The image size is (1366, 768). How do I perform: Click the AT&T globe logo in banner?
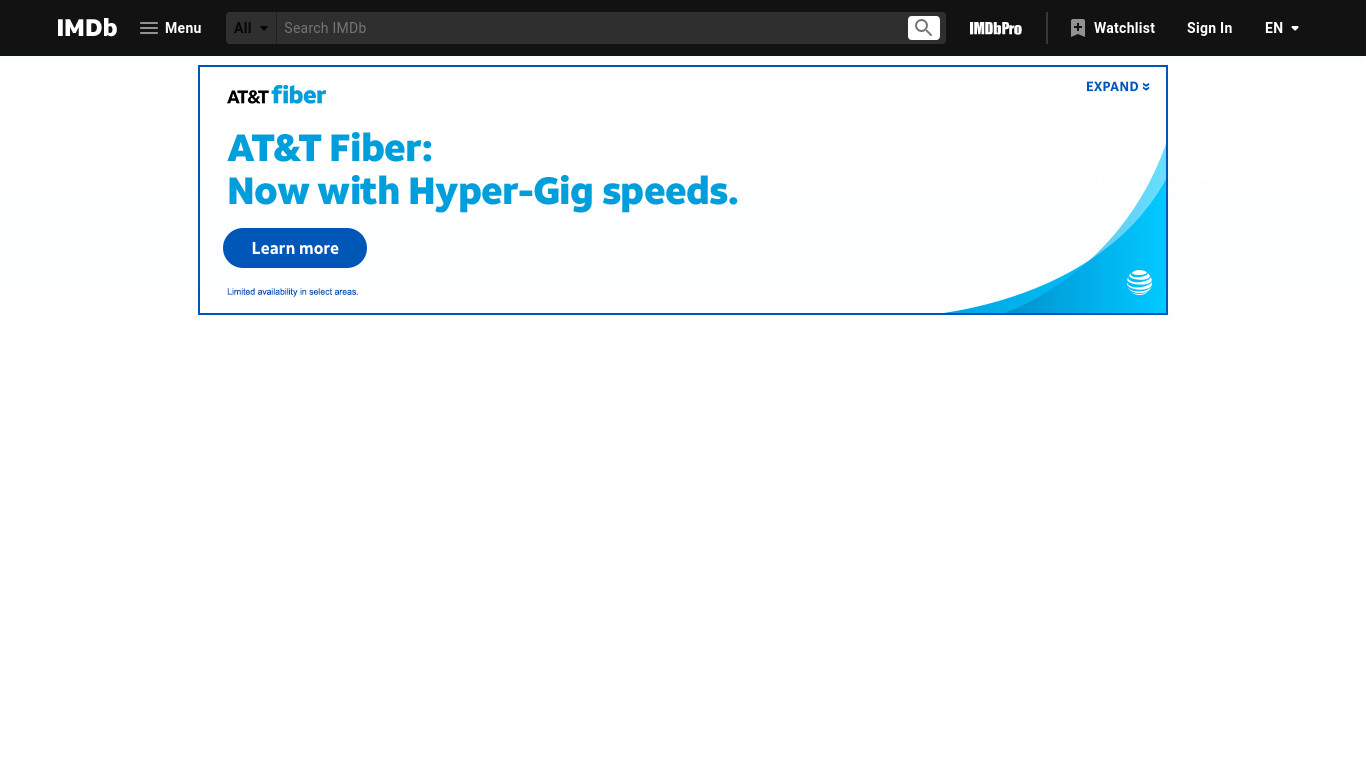click(1140, 282)
